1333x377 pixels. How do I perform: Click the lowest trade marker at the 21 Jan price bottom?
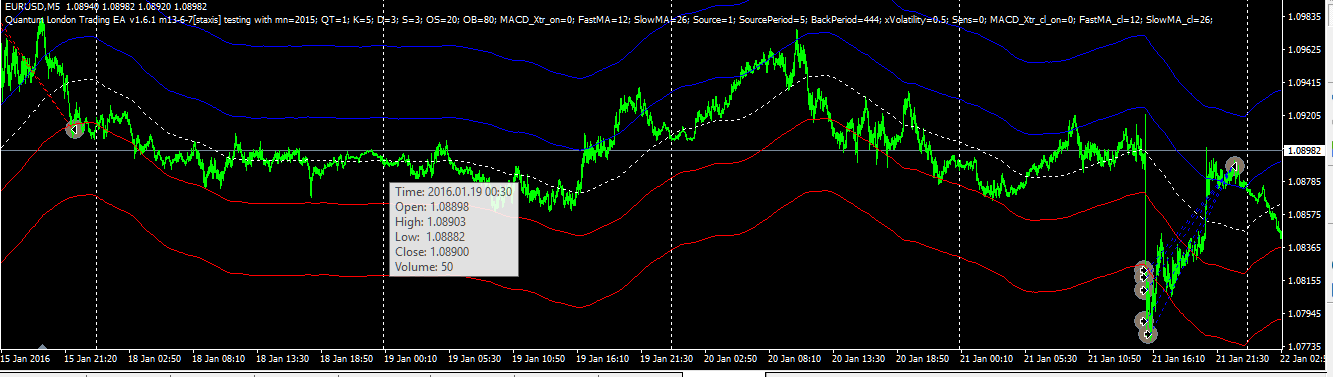(1148, 334)
